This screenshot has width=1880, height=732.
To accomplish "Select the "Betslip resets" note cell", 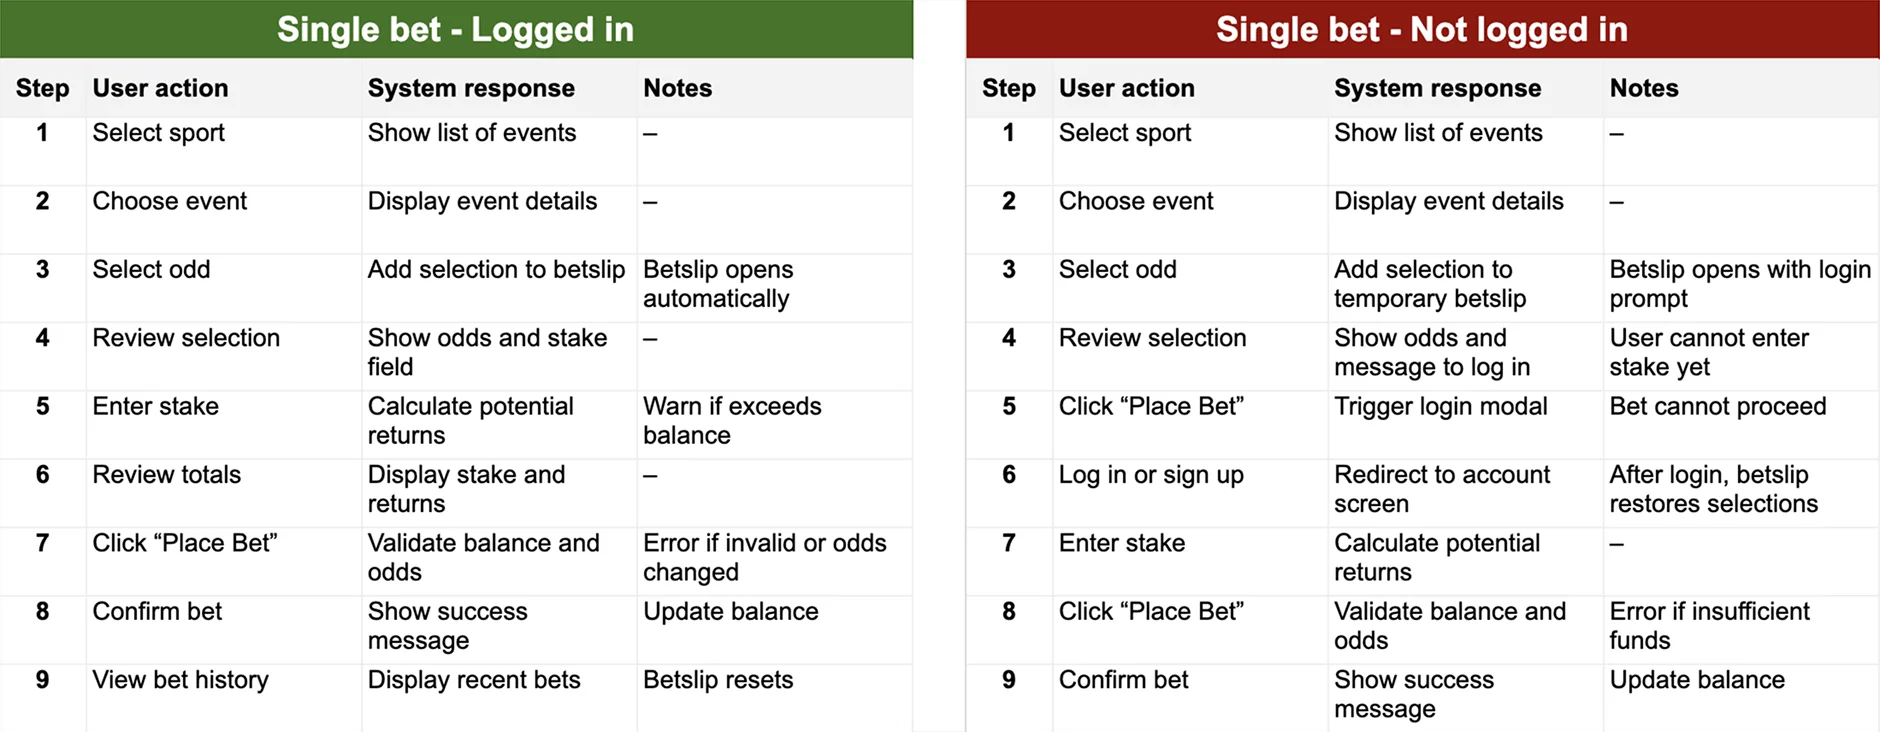I will pos(718,680).
